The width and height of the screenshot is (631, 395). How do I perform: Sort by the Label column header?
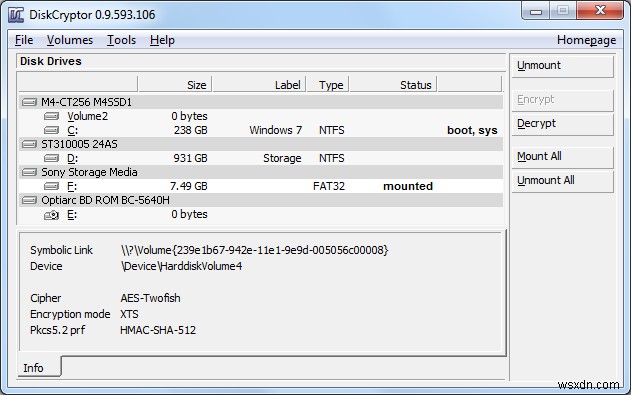click(259, 84)
